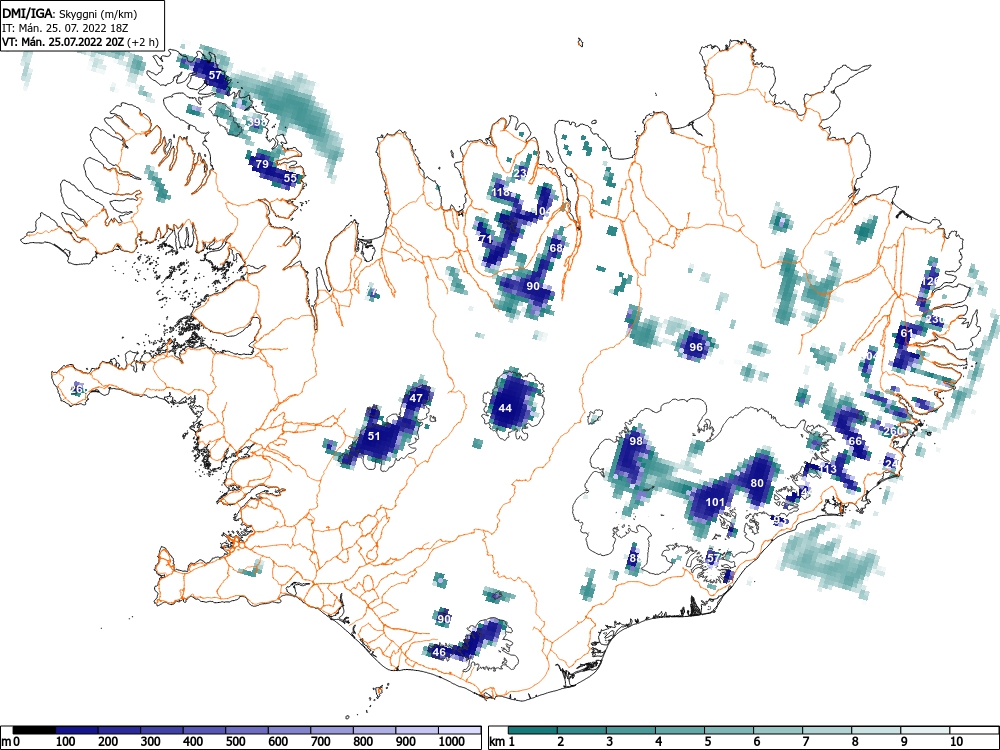Click the visibility value '44' on the central glacier
This screenshot has height=750, width=1000.
(505, 408)
